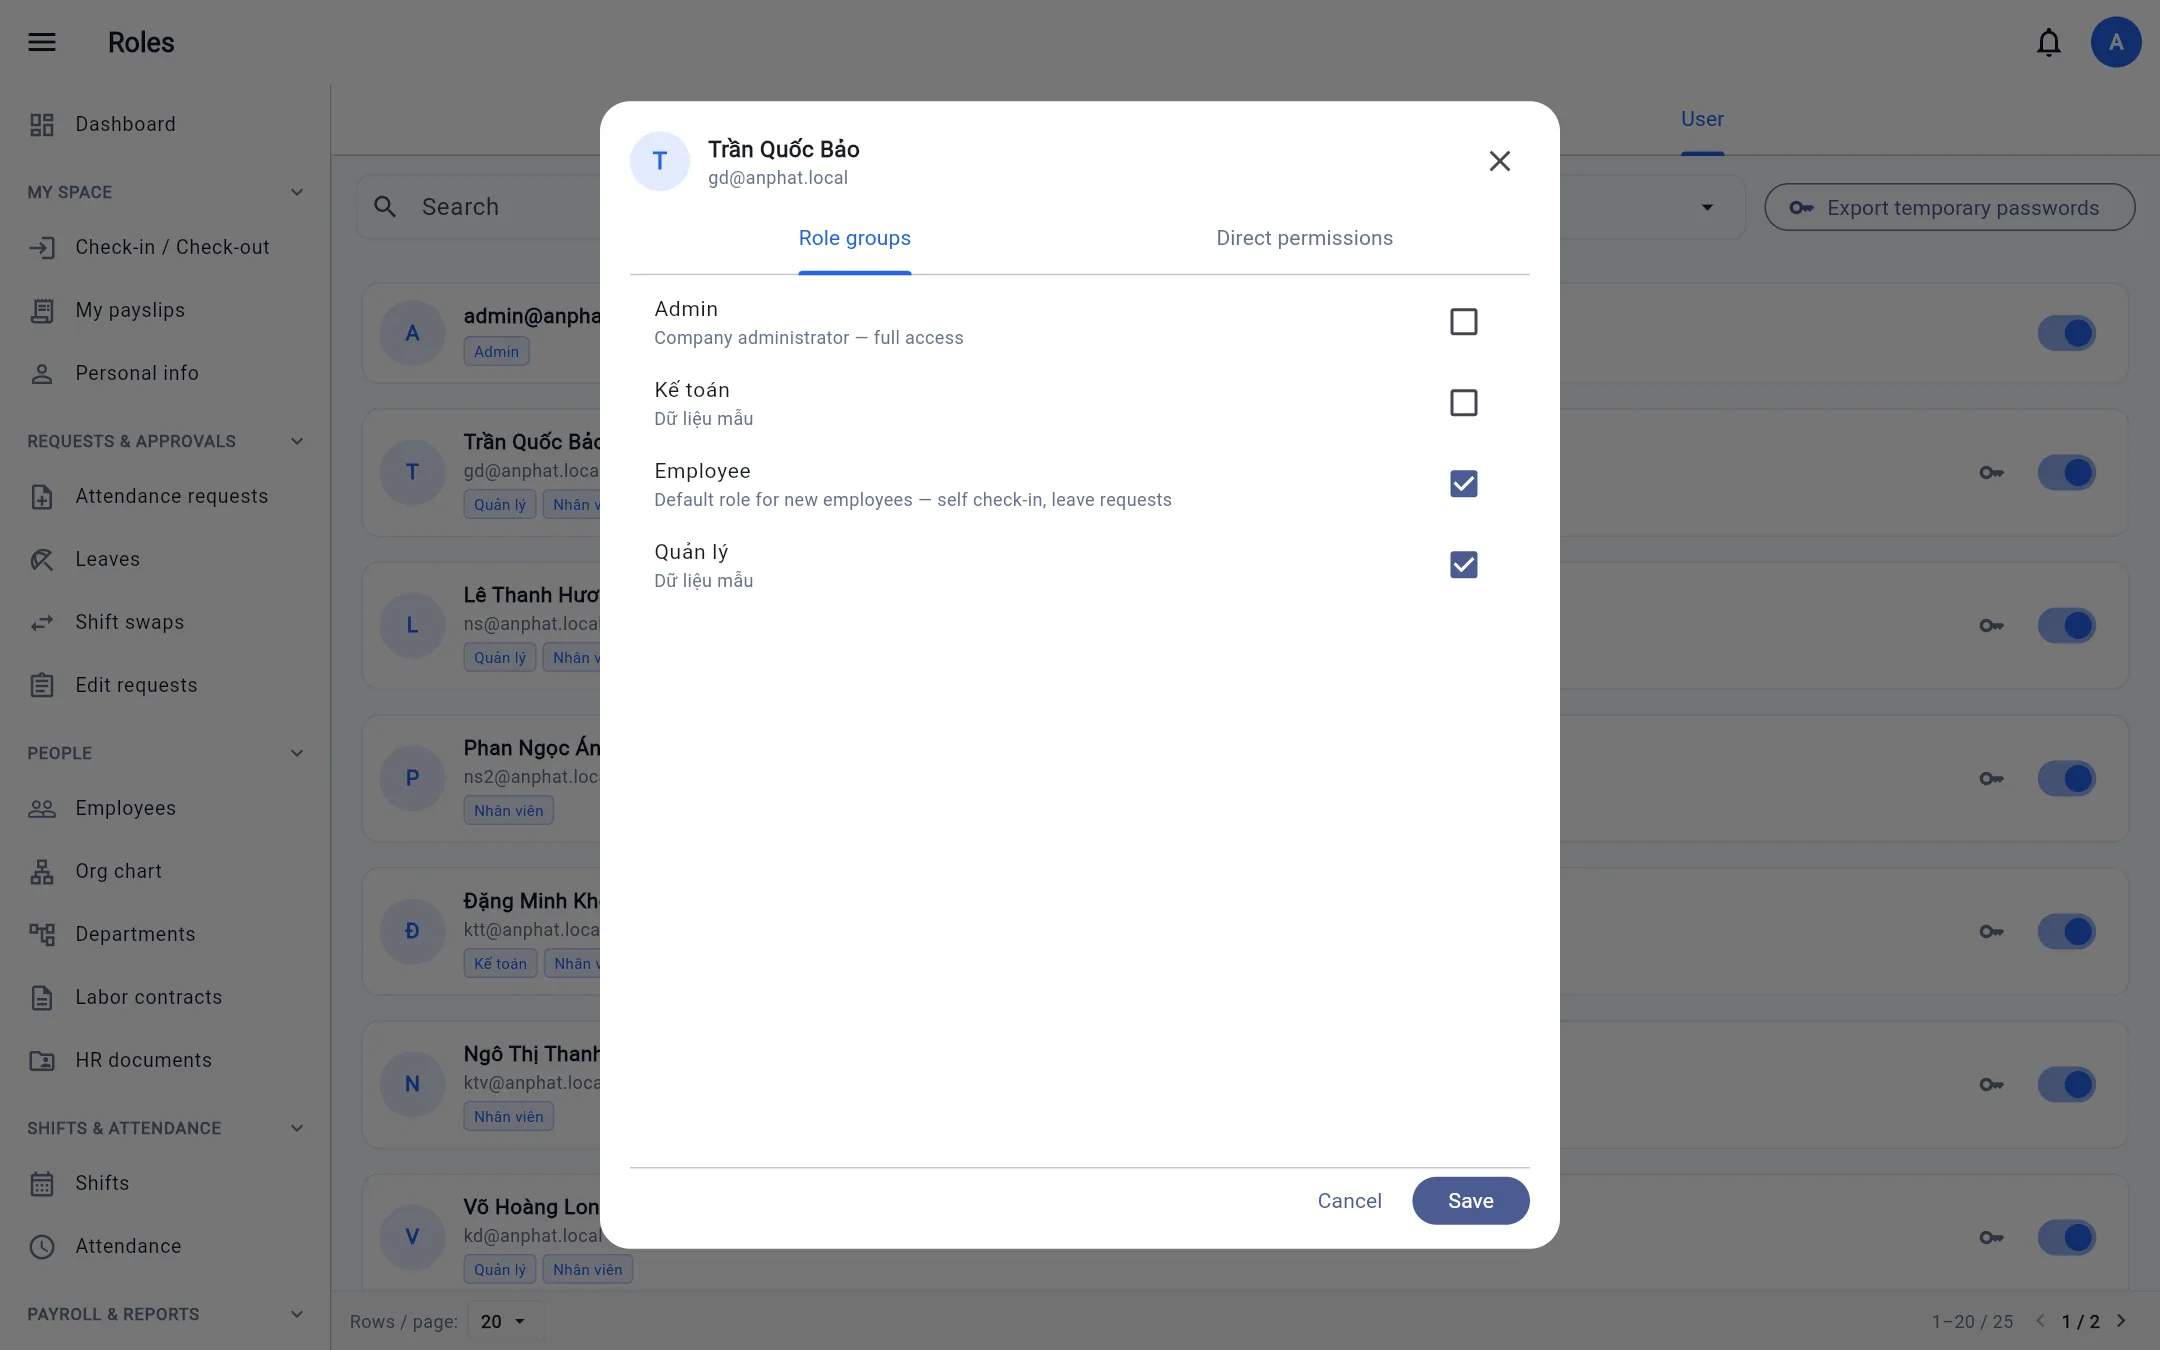This screenshot has width=2160, height=1350.
Task: Collapse the REQUESTS & APPROVALS section
Action: click(296, 441)
